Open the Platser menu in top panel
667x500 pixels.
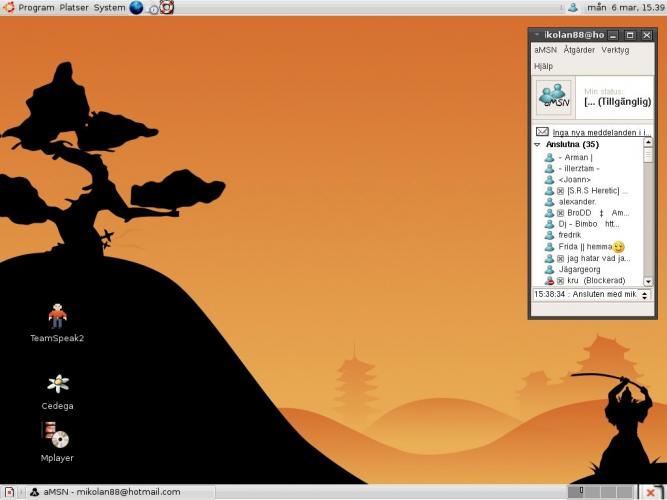74,7
